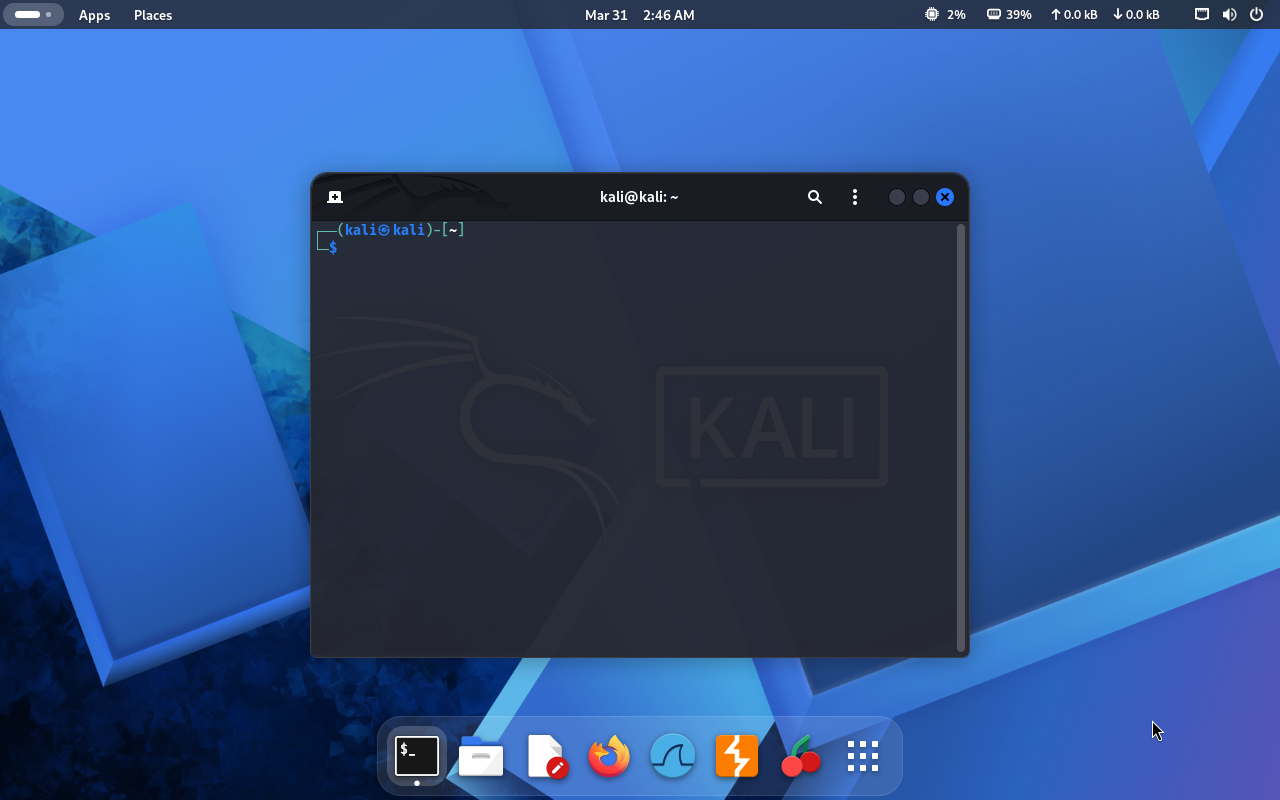Click the volume speaker icon
The height and width of the screenshot is (800, 1280).
click(1229, 15)
